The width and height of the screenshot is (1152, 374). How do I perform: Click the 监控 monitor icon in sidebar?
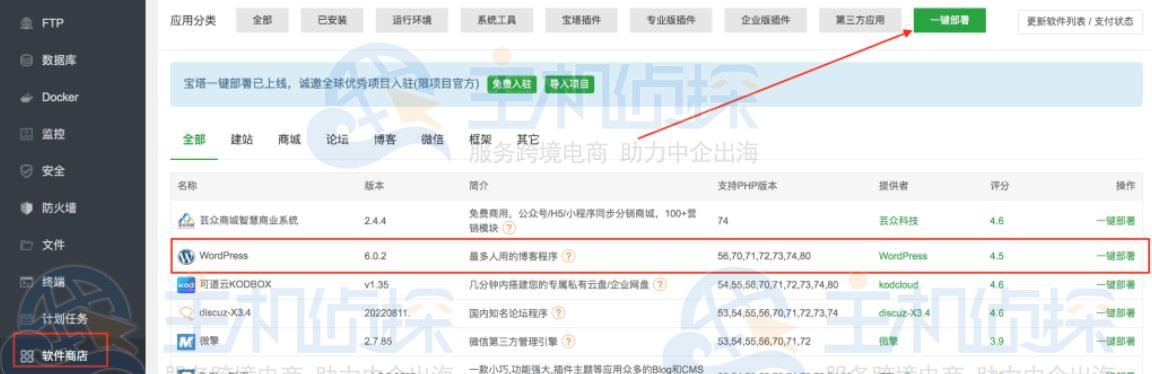[x=26, y=134]
